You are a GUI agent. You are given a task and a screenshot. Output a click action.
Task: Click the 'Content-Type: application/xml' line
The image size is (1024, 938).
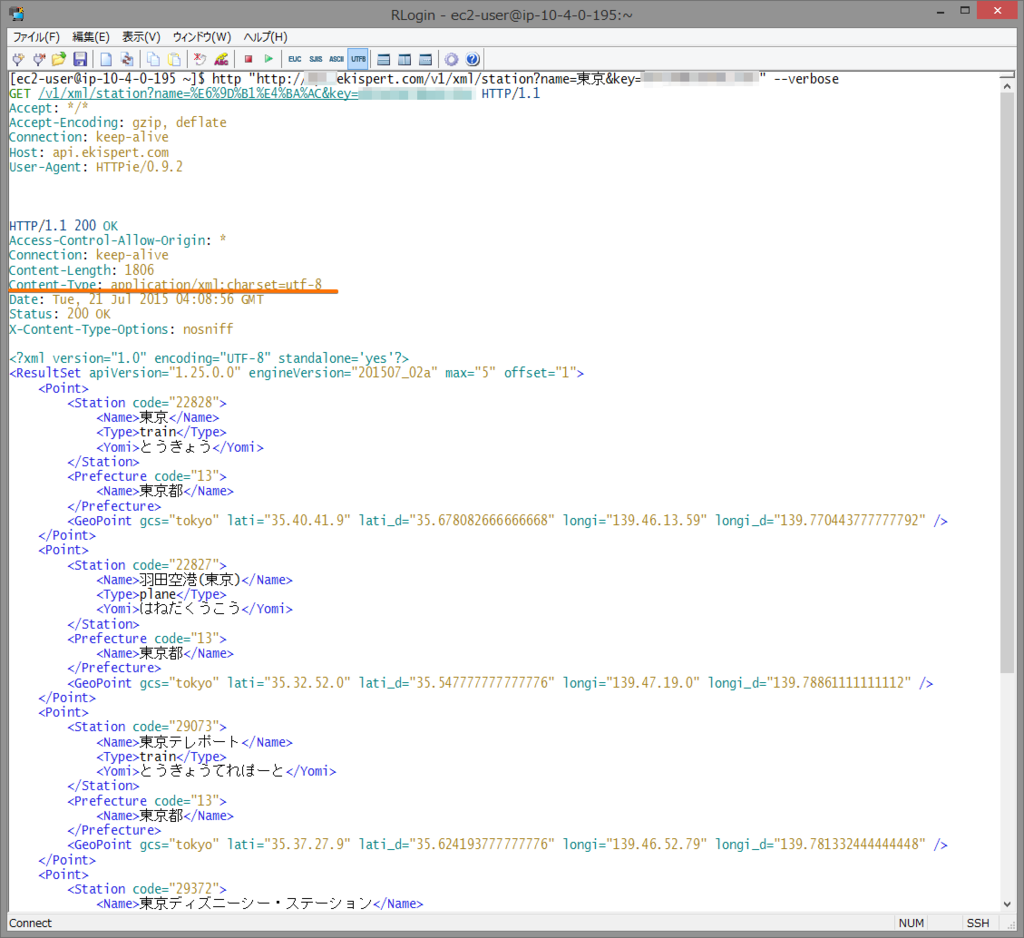(x=165, y=285)
